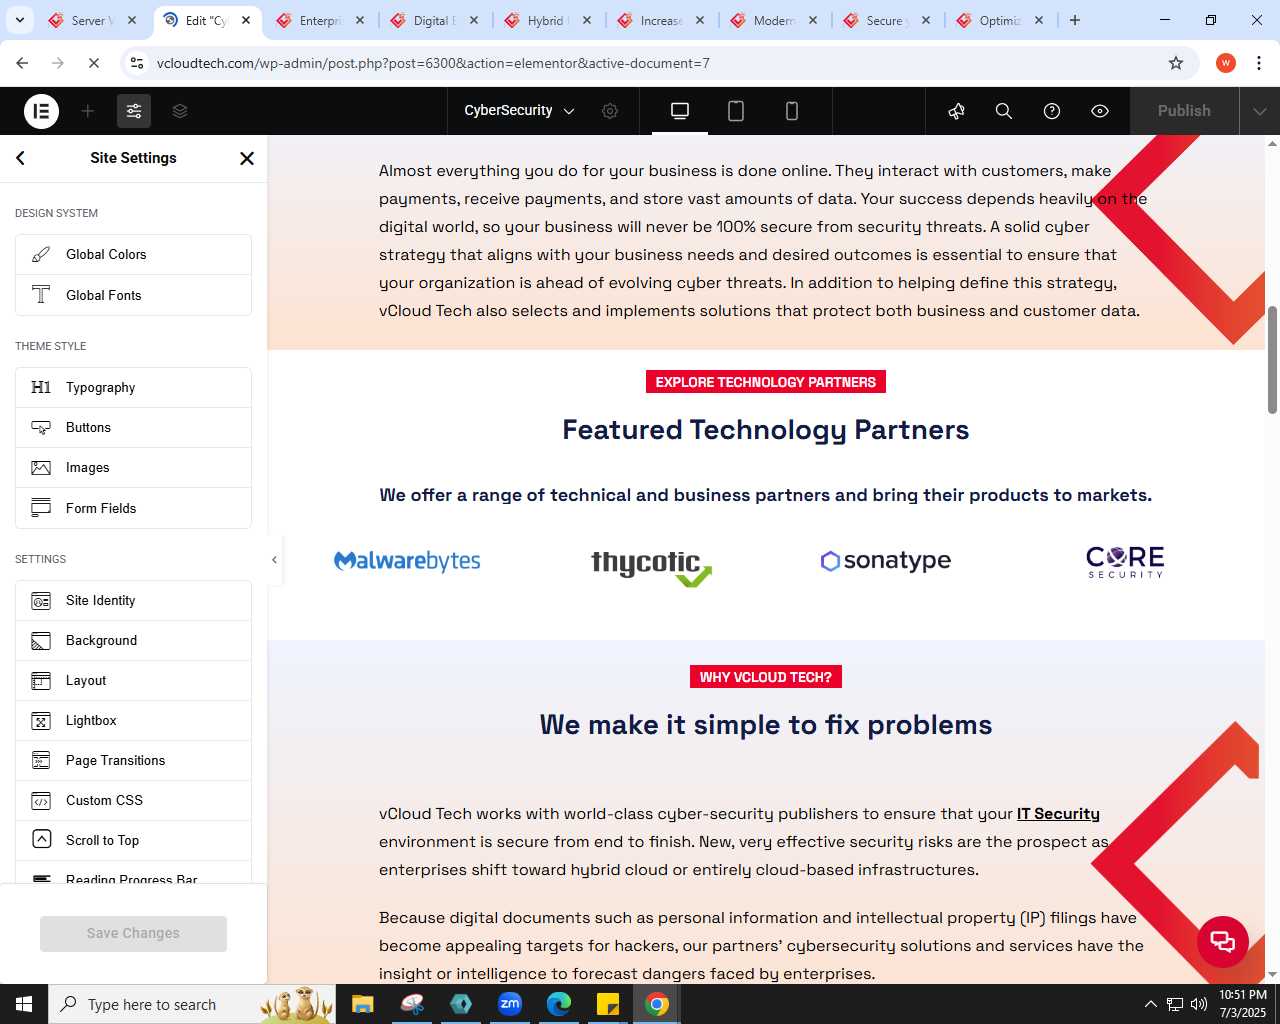Open Layout settings
This screenshot has width=1280, height=1024.
(133, 681)
